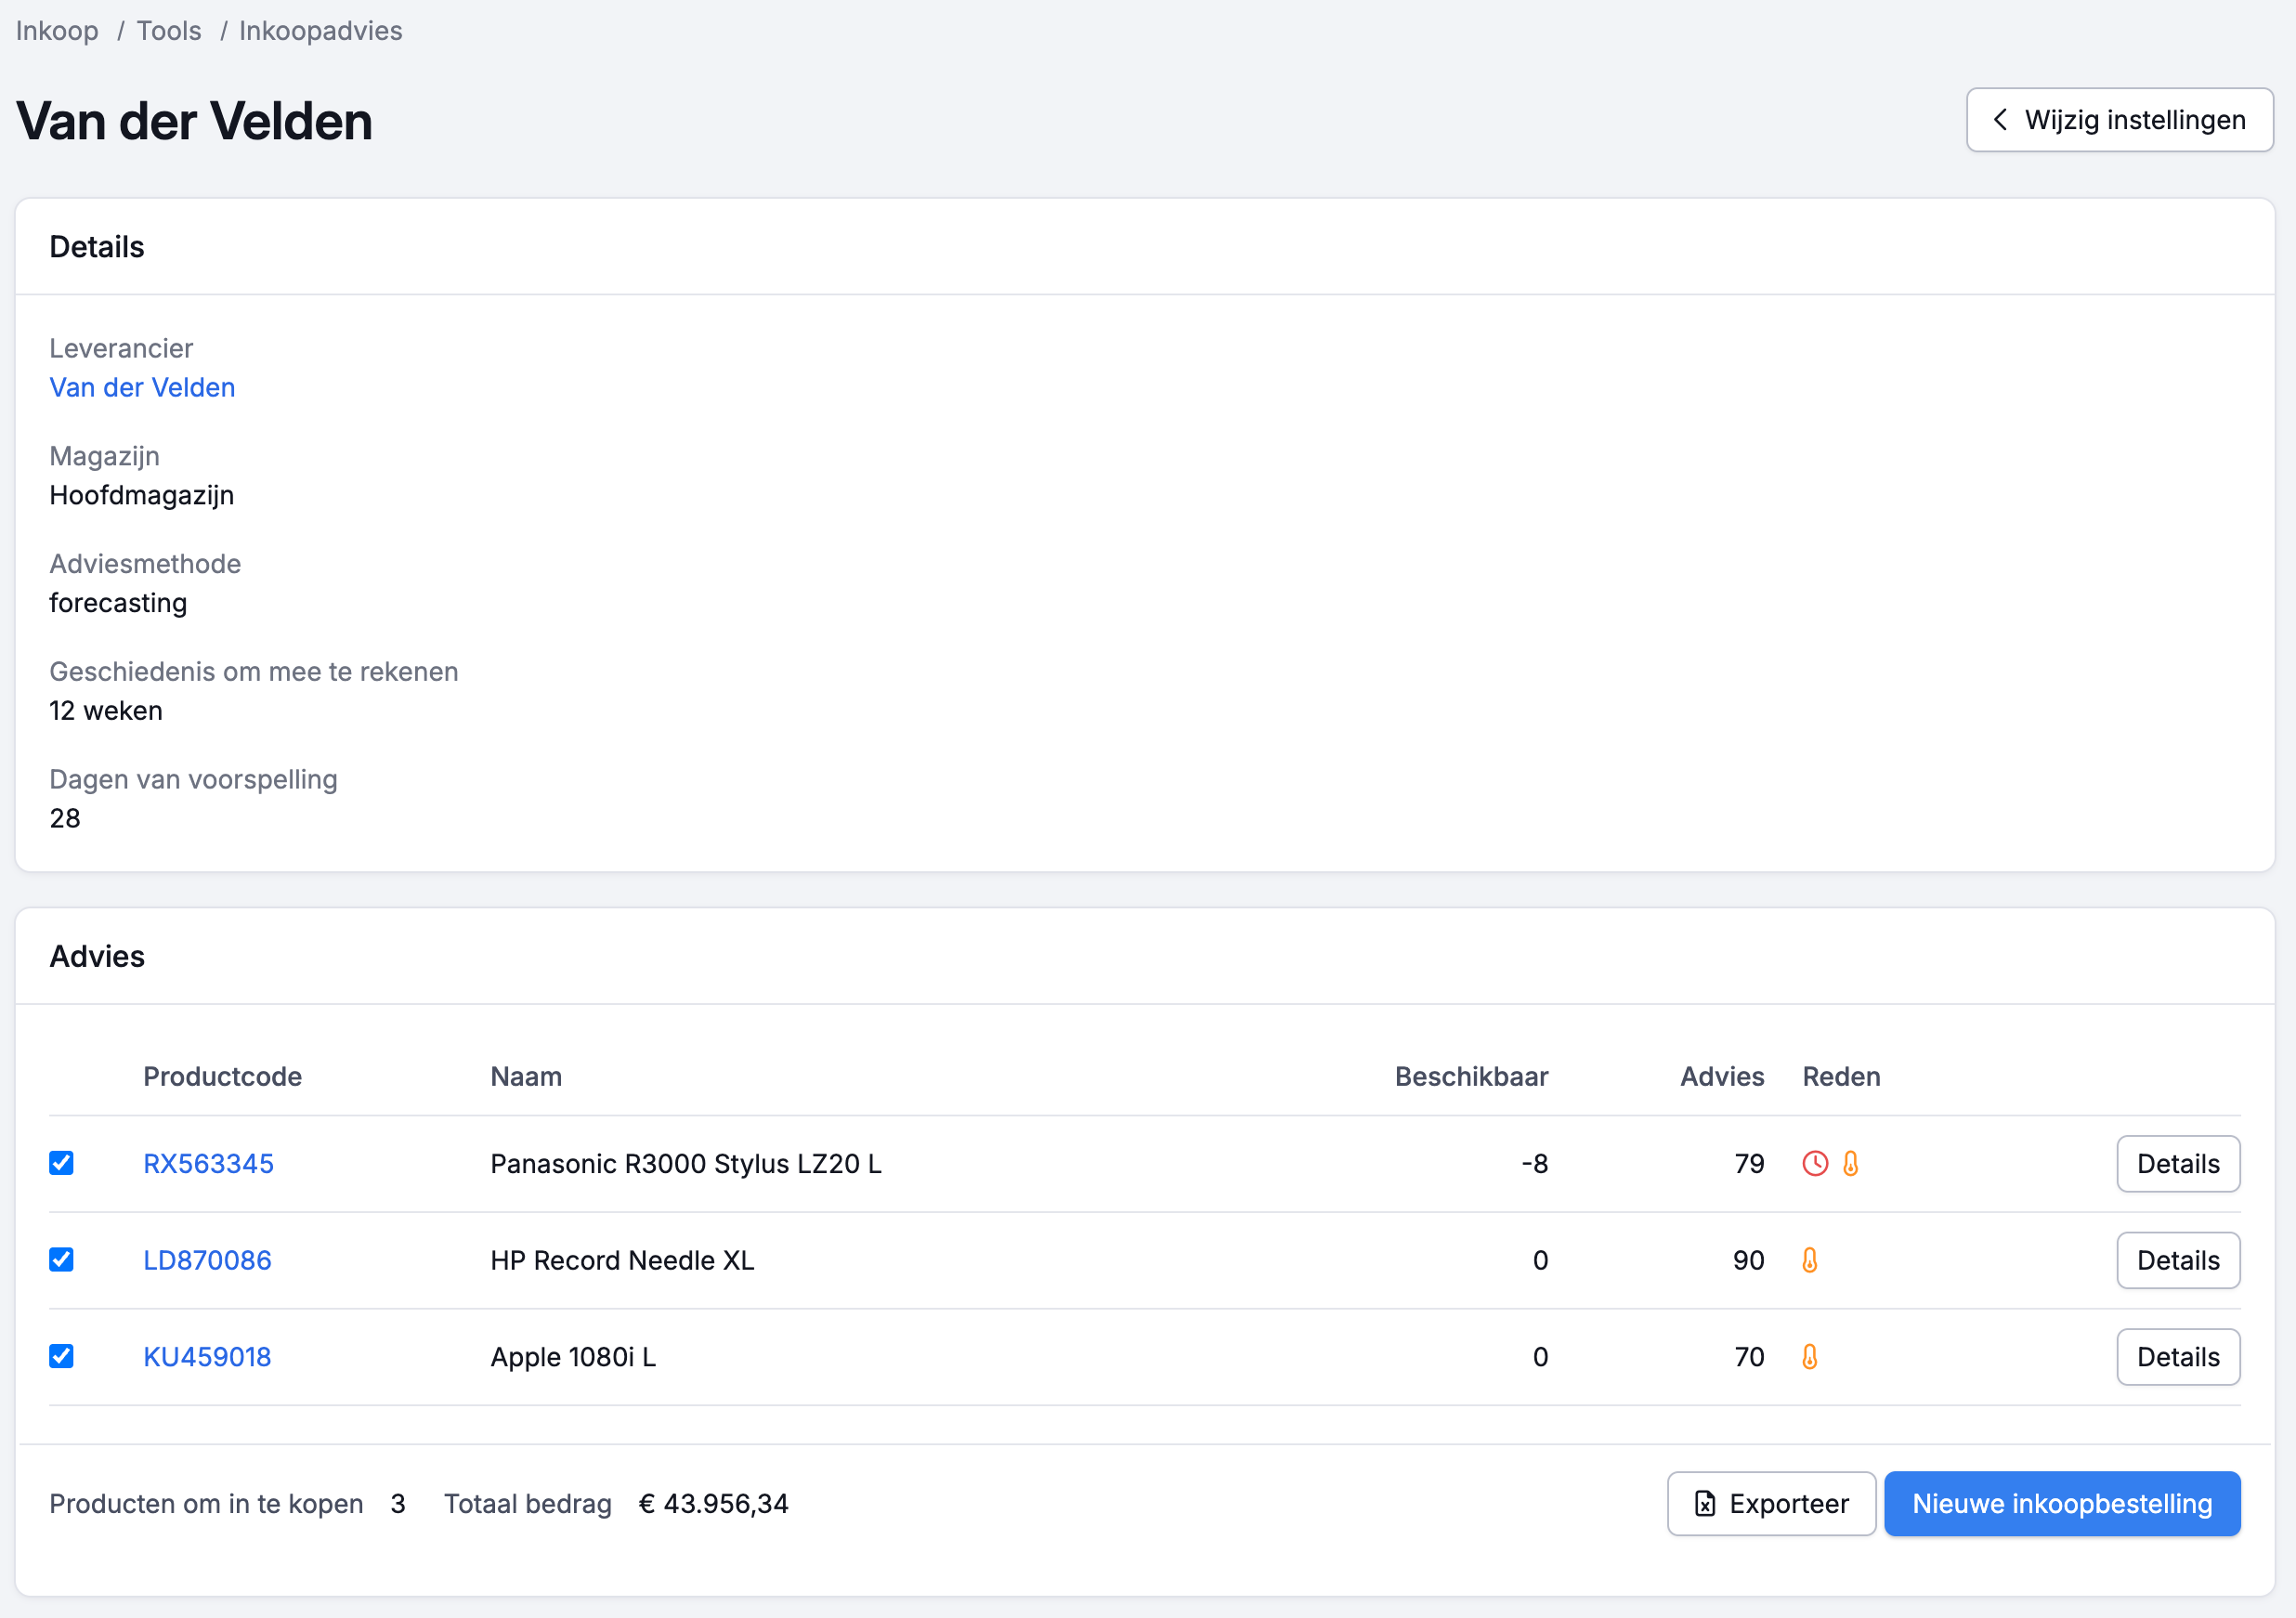
Task: Click the 12 weken history value
Action: coord(106,711)
